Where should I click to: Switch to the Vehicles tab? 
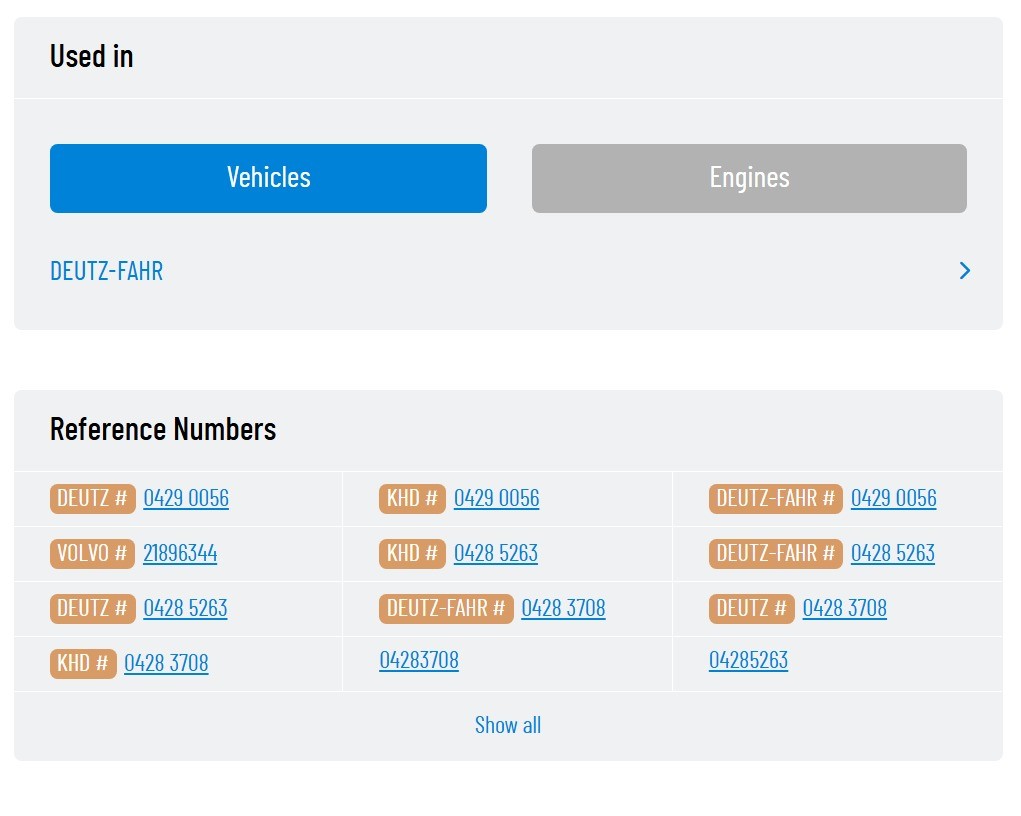coord(268,178)
